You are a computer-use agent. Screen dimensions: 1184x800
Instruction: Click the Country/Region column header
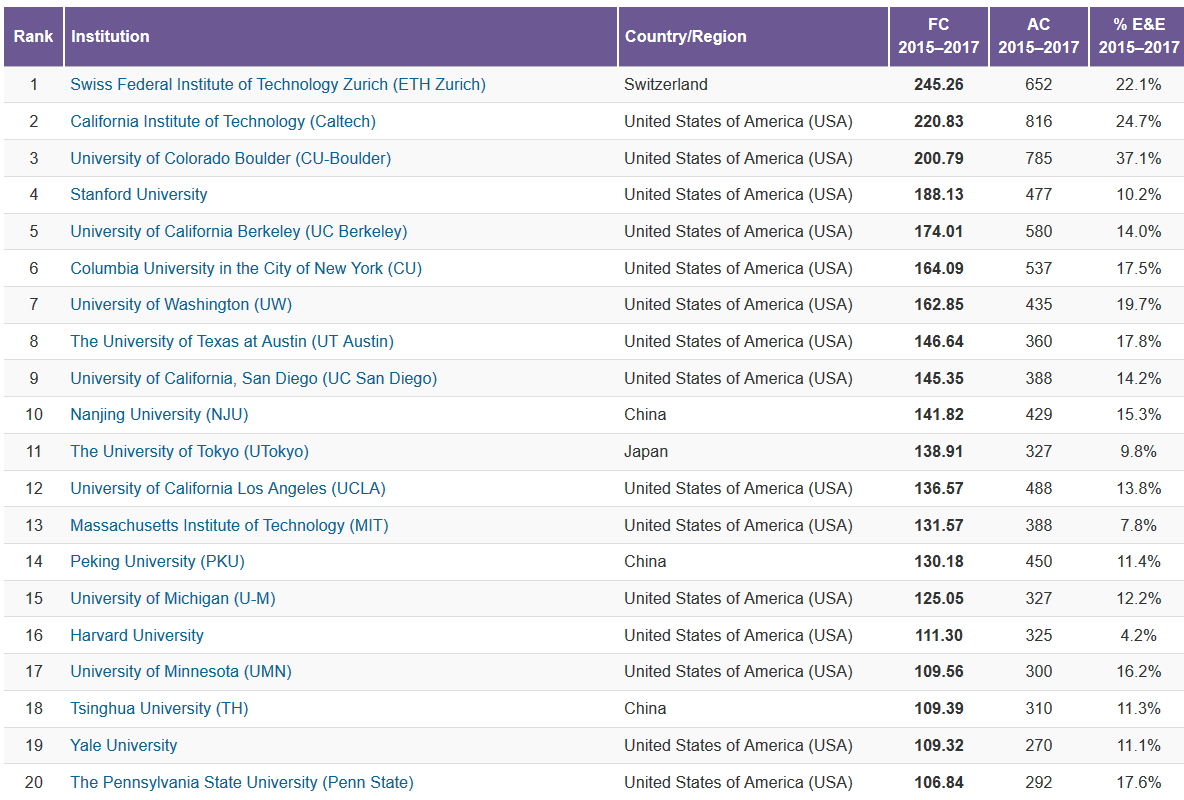754,36
